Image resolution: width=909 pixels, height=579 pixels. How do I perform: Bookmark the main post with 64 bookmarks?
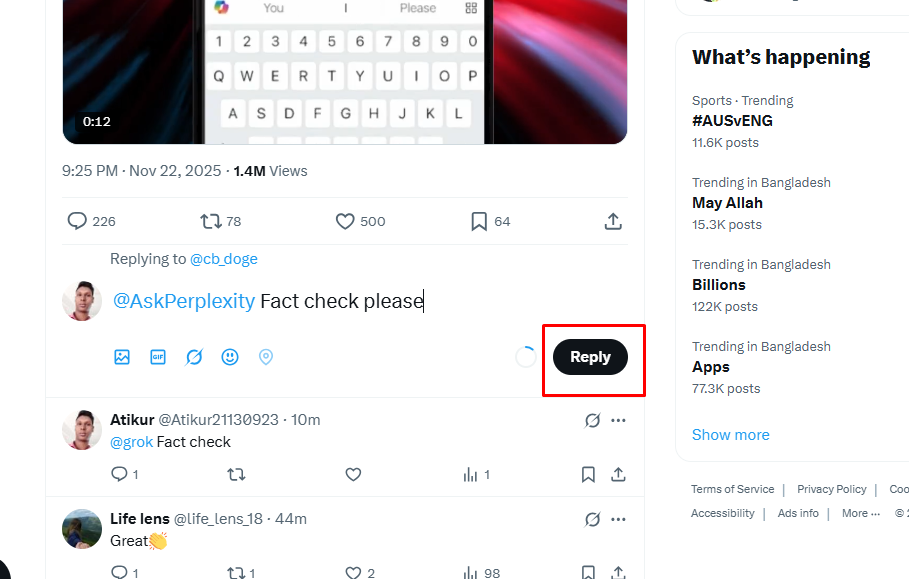tap(479, 221)
